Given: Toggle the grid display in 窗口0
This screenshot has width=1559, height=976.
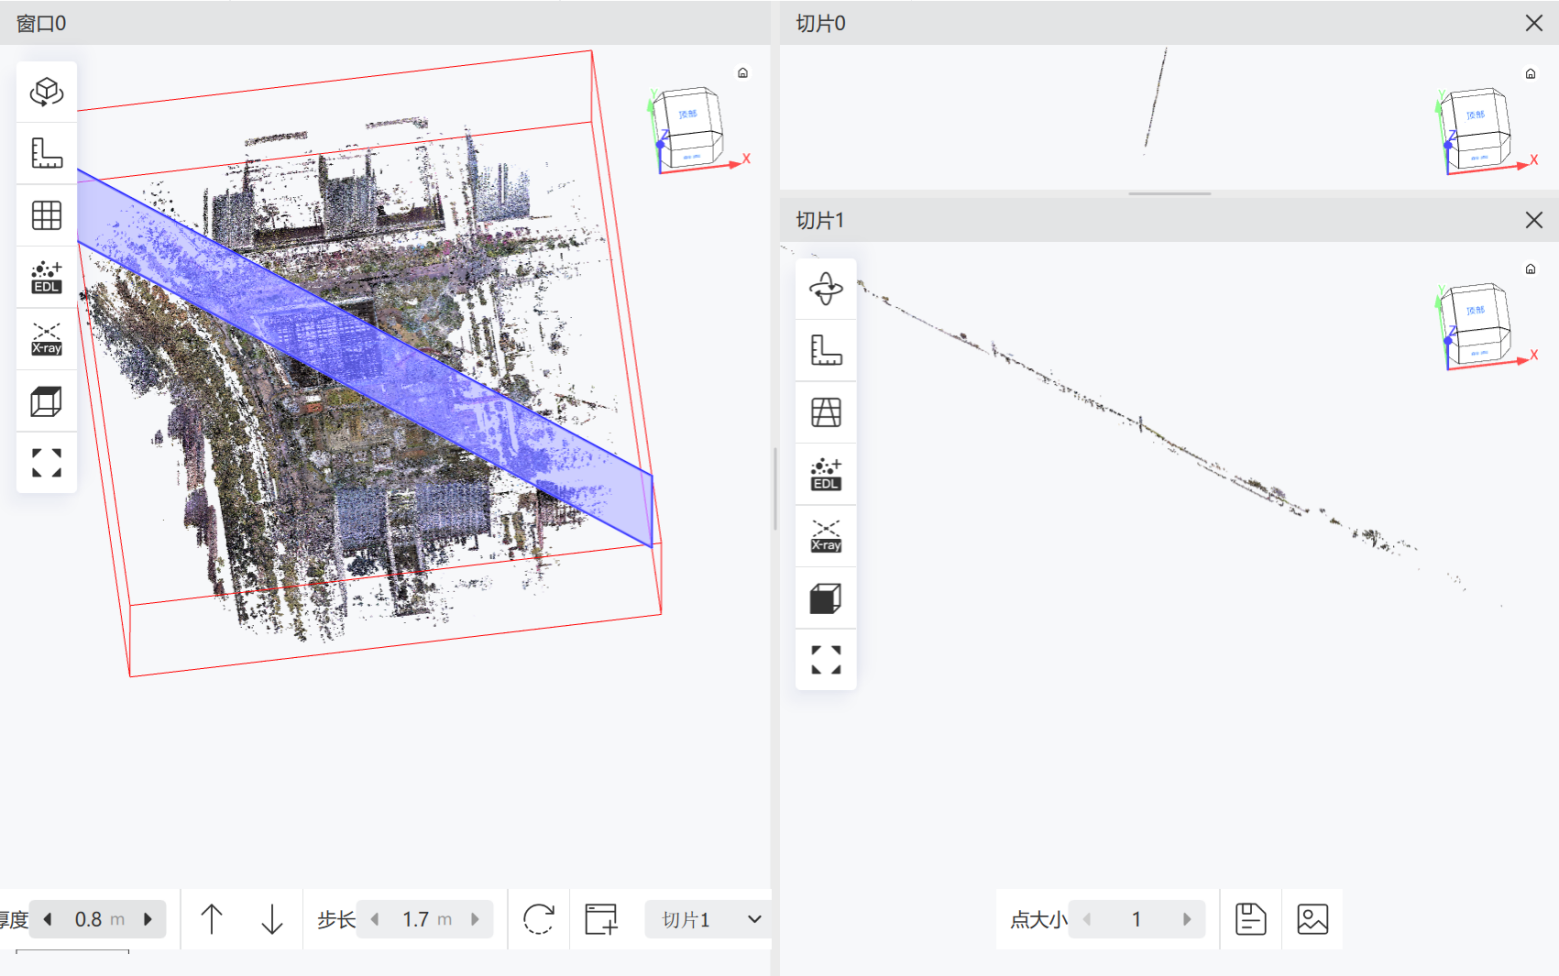Looking at the screenshot, I should click(x=46, y=215).
